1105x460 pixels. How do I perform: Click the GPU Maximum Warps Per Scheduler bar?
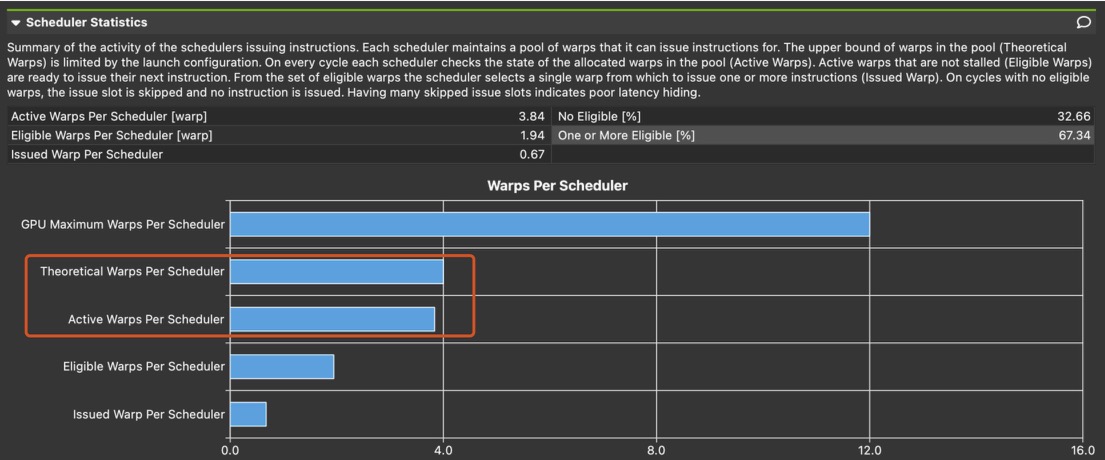point(550,224)
